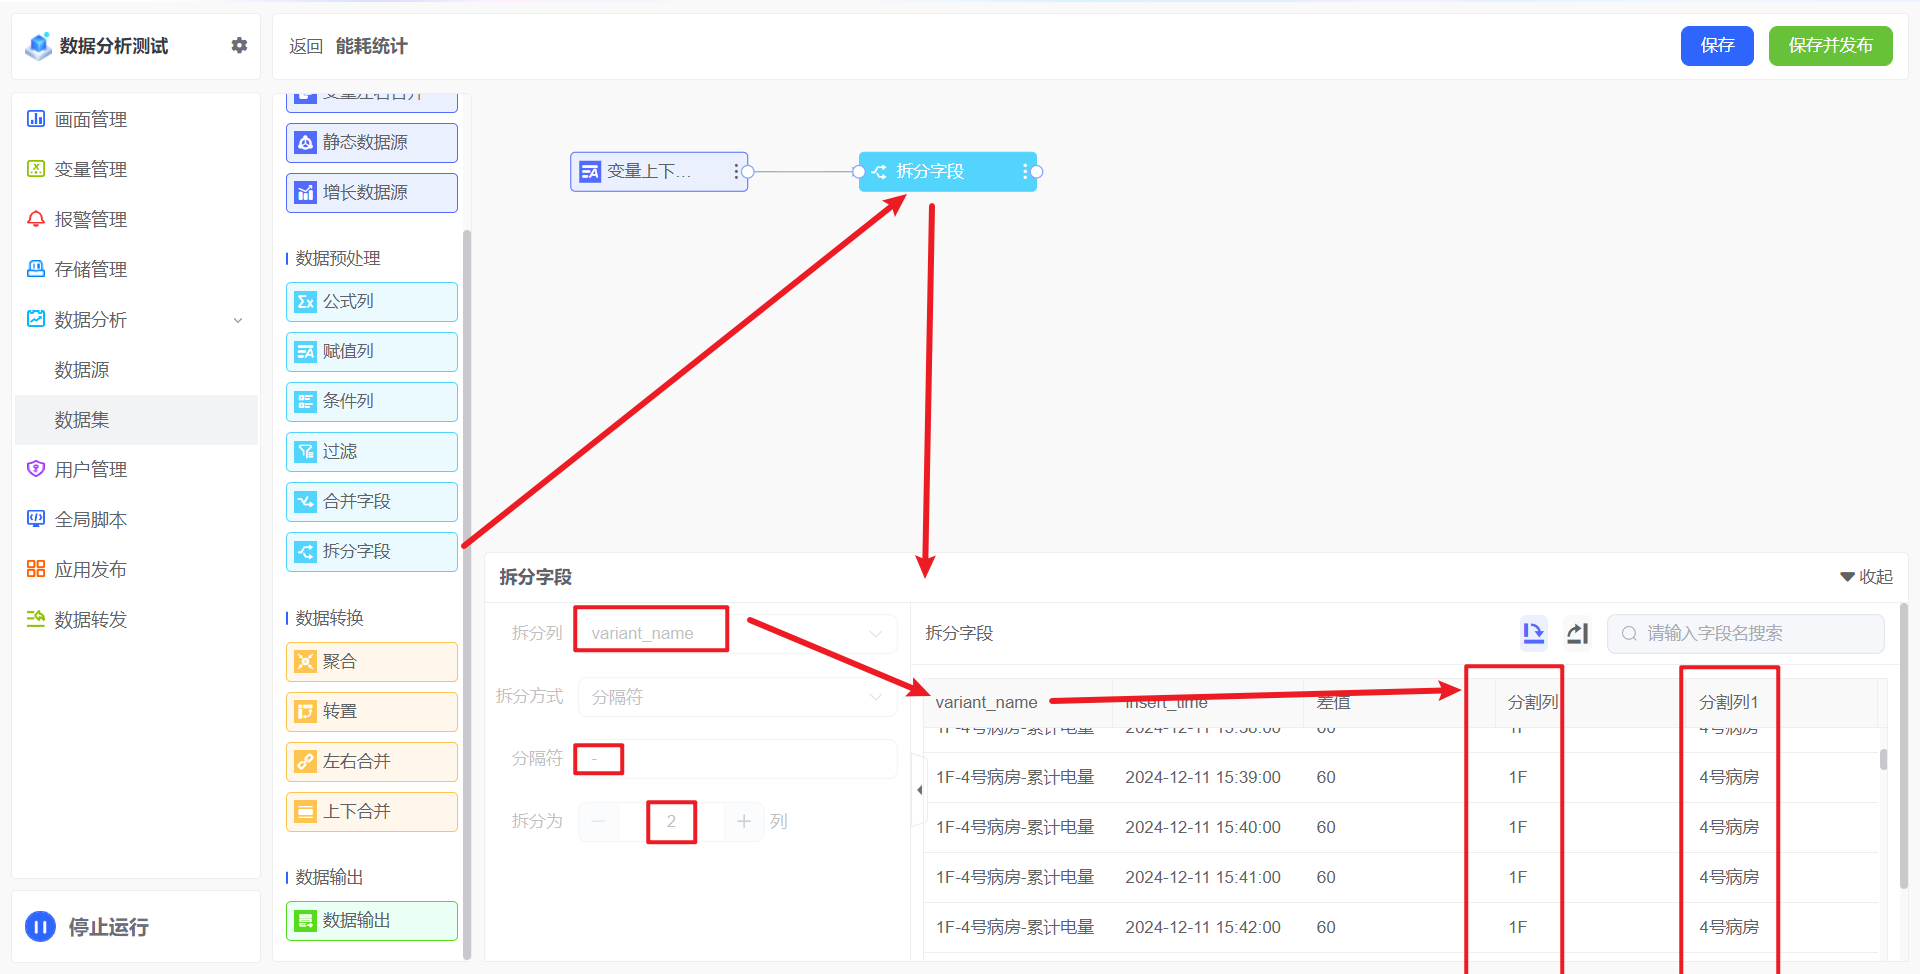Open 报警管理 from the sidebar
Image resolution: width=1920 pixels, height=974 pixels.
click(90, 220)
